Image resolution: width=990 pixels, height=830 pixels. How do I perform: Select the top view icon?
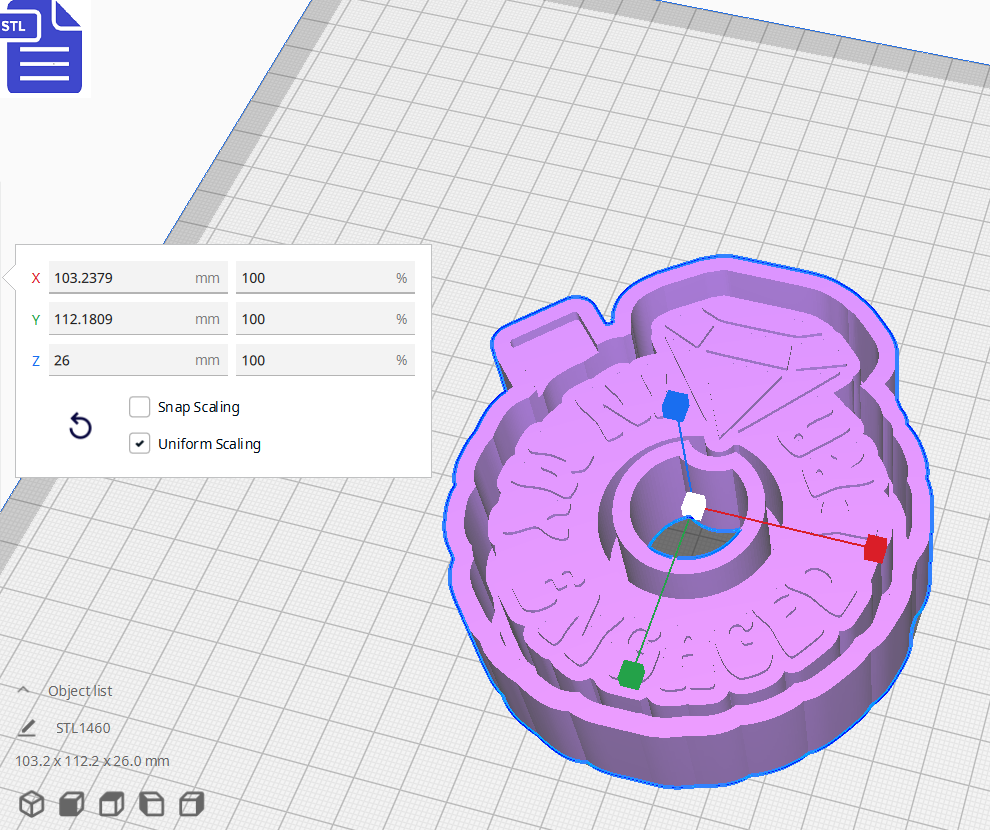pos(111,803)
